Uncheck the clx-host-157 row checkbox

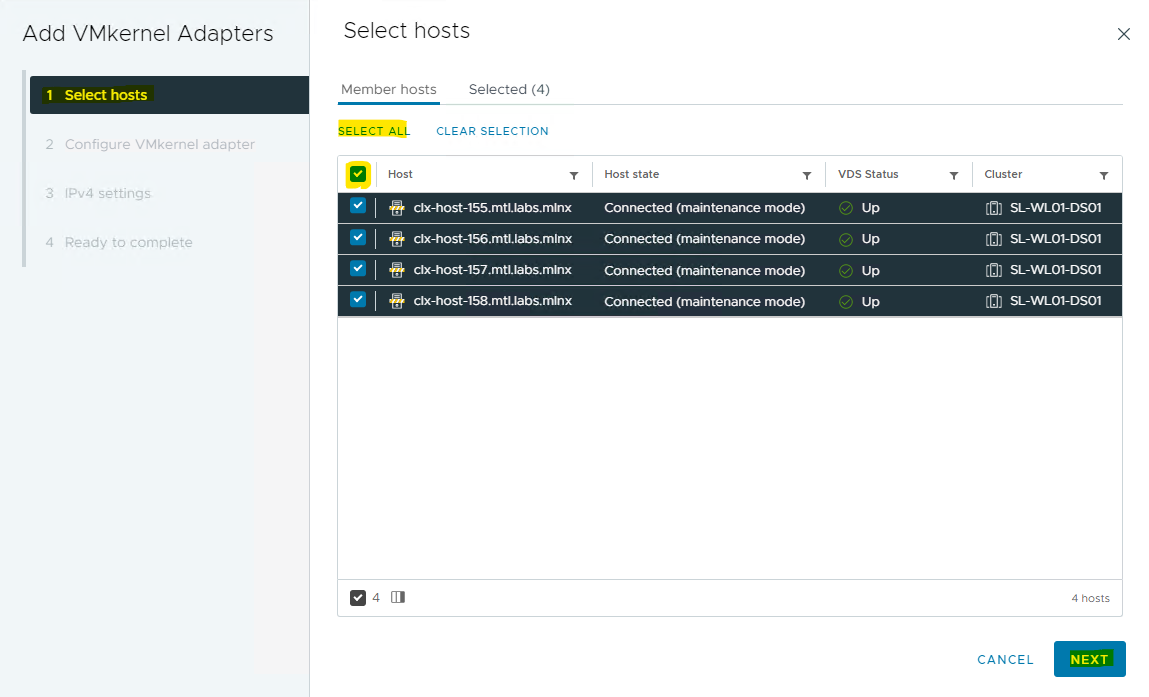tap(358, 268)
